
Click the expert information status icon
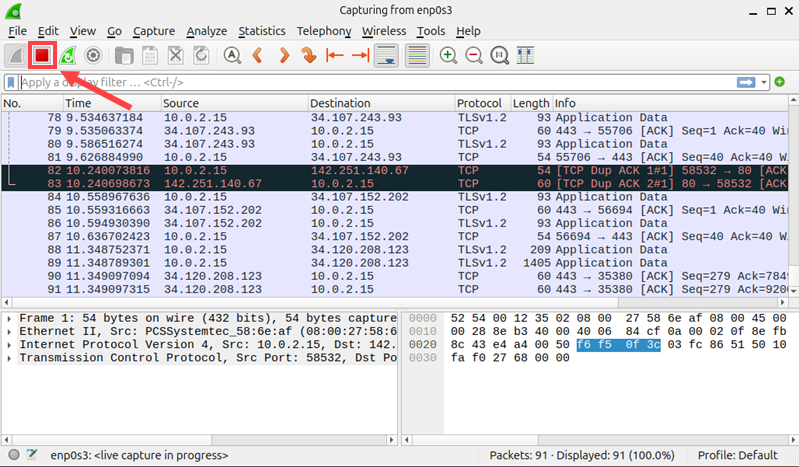(x=14, y=455)
